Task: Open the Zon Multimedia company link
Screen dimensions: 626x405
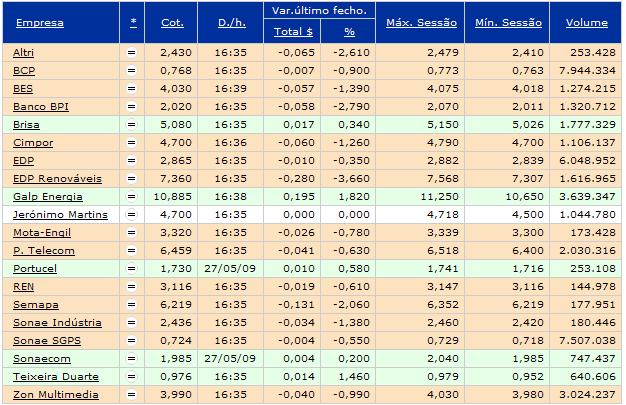Action: pos(55,395)
